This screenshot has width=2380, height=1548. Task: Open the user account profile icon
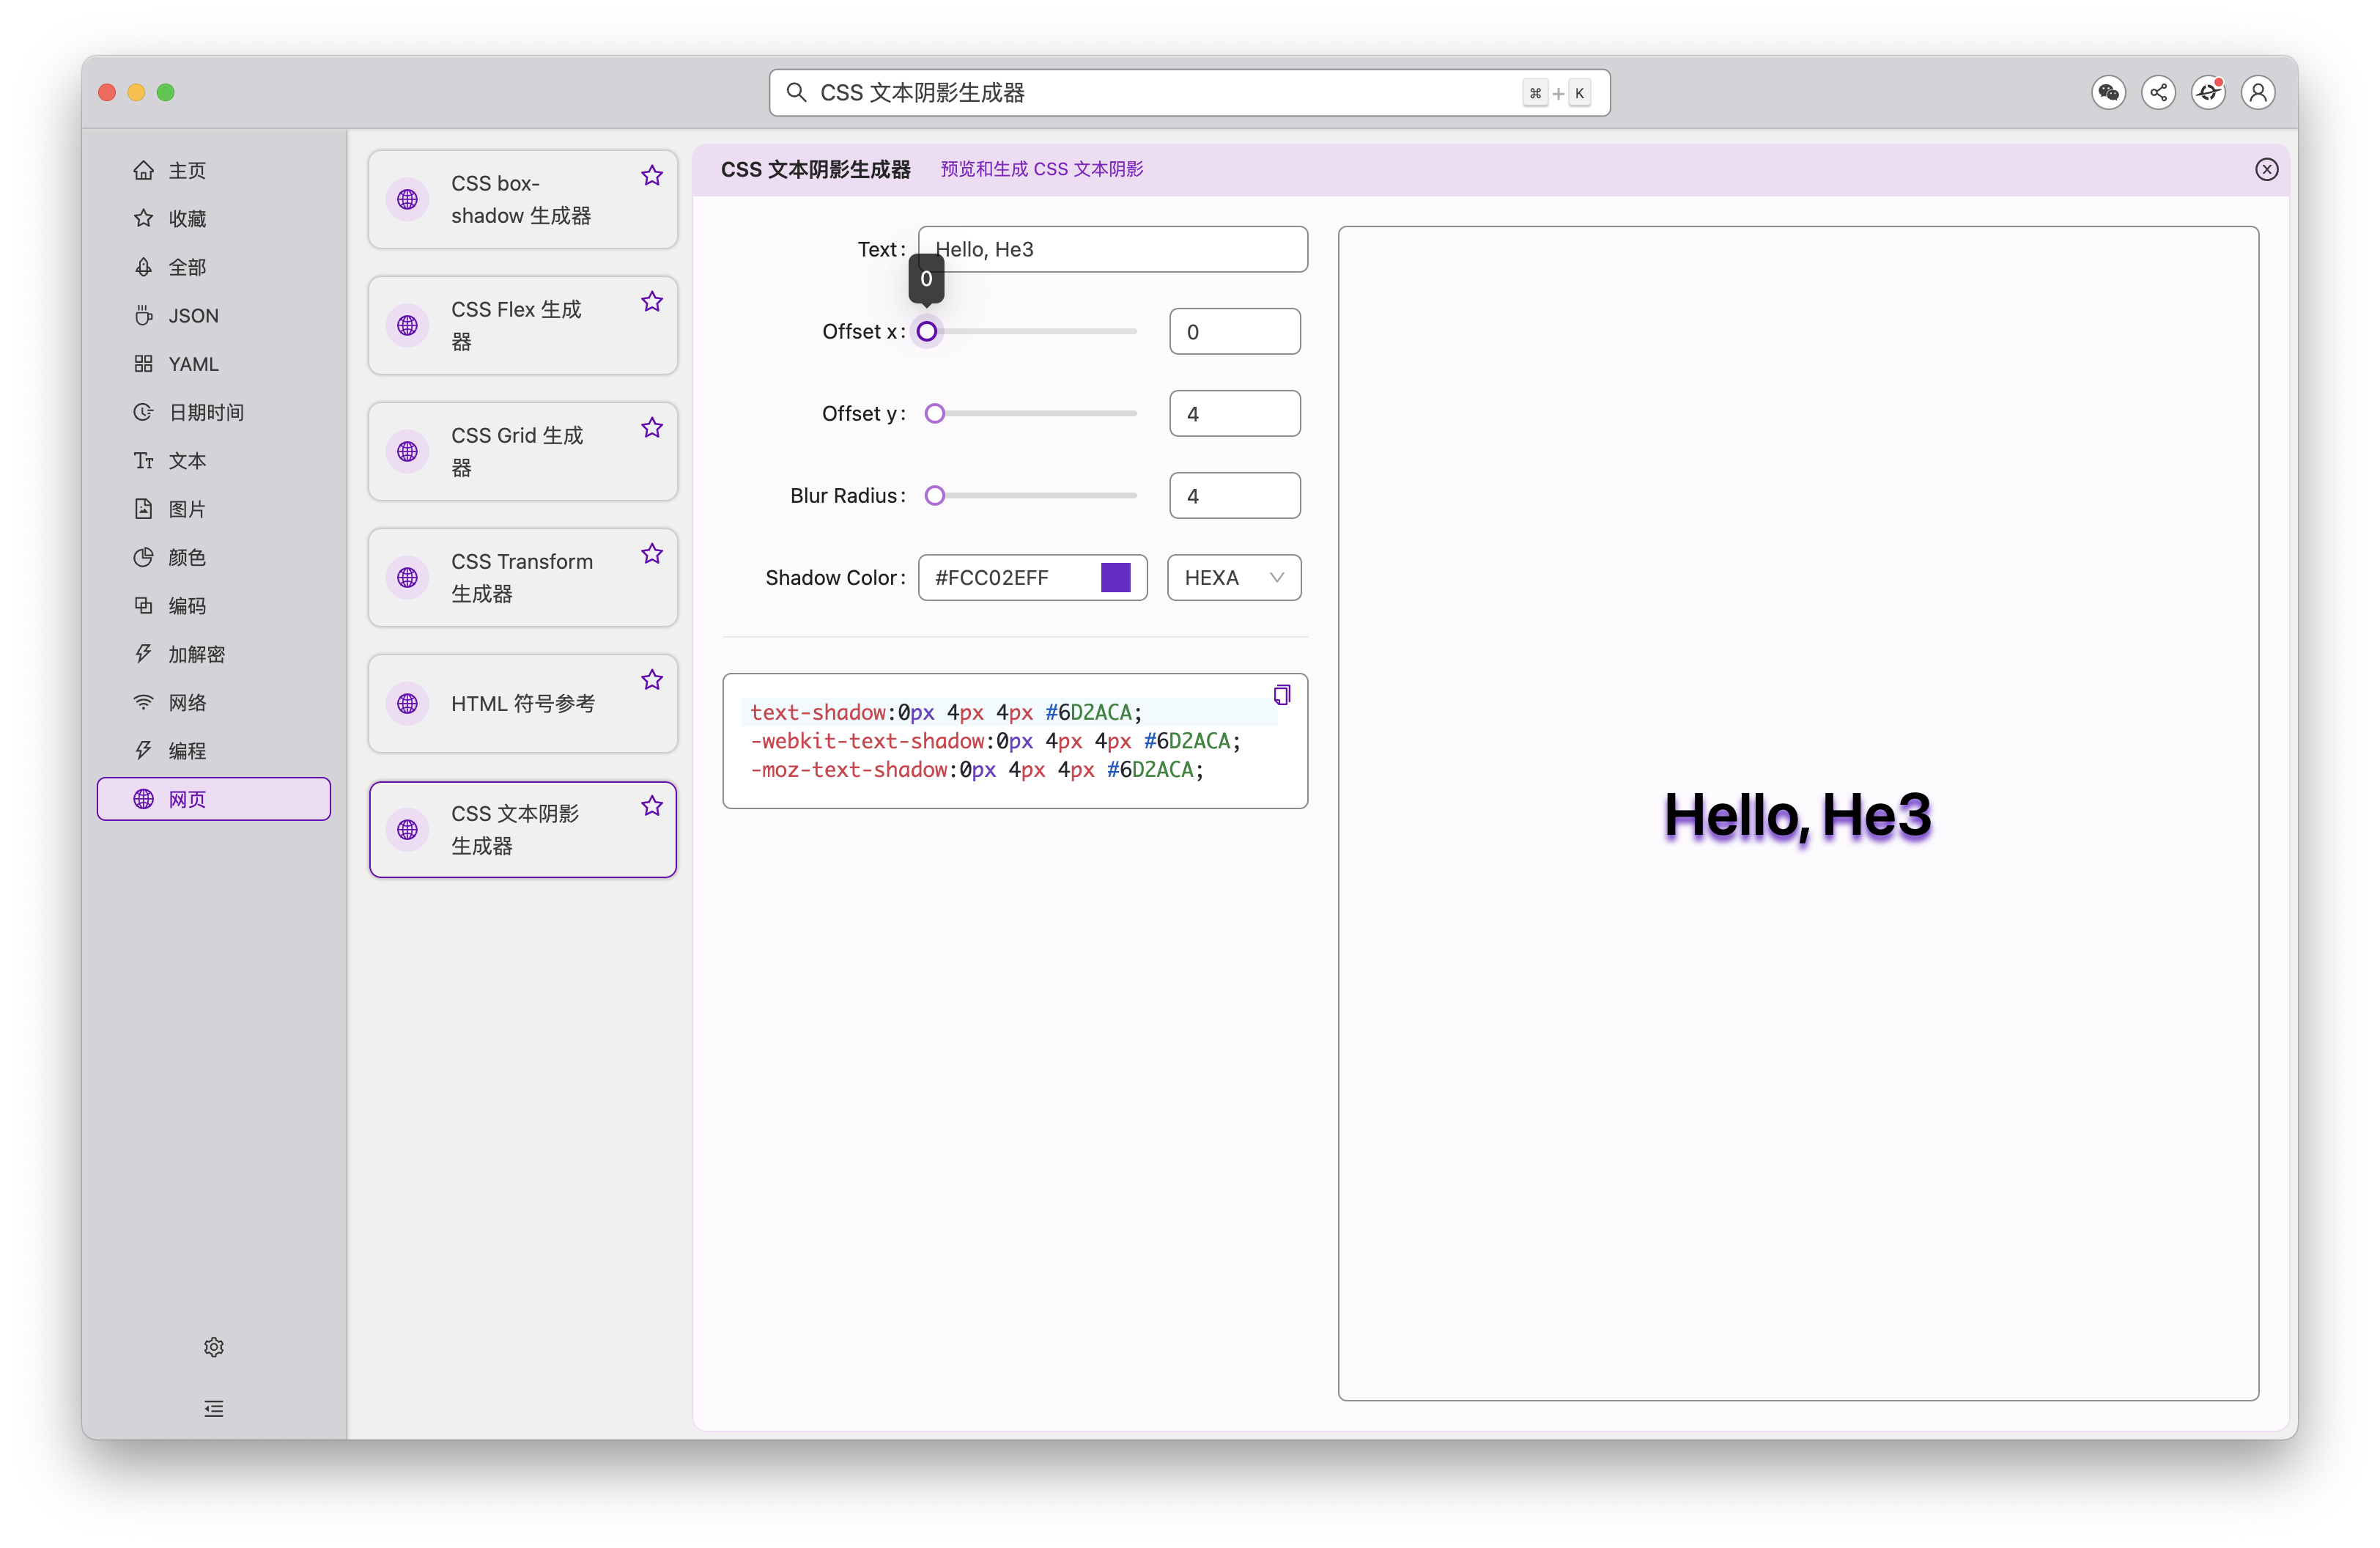[x=2257, y=93]
